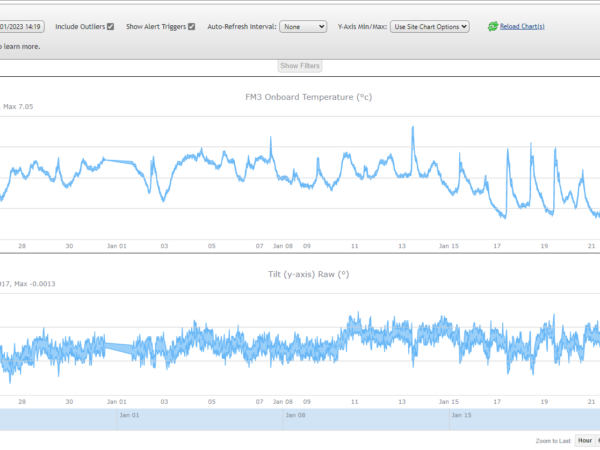Click the end date input field
This screenshot has height=450, width=600.
(x=22, y=27)
